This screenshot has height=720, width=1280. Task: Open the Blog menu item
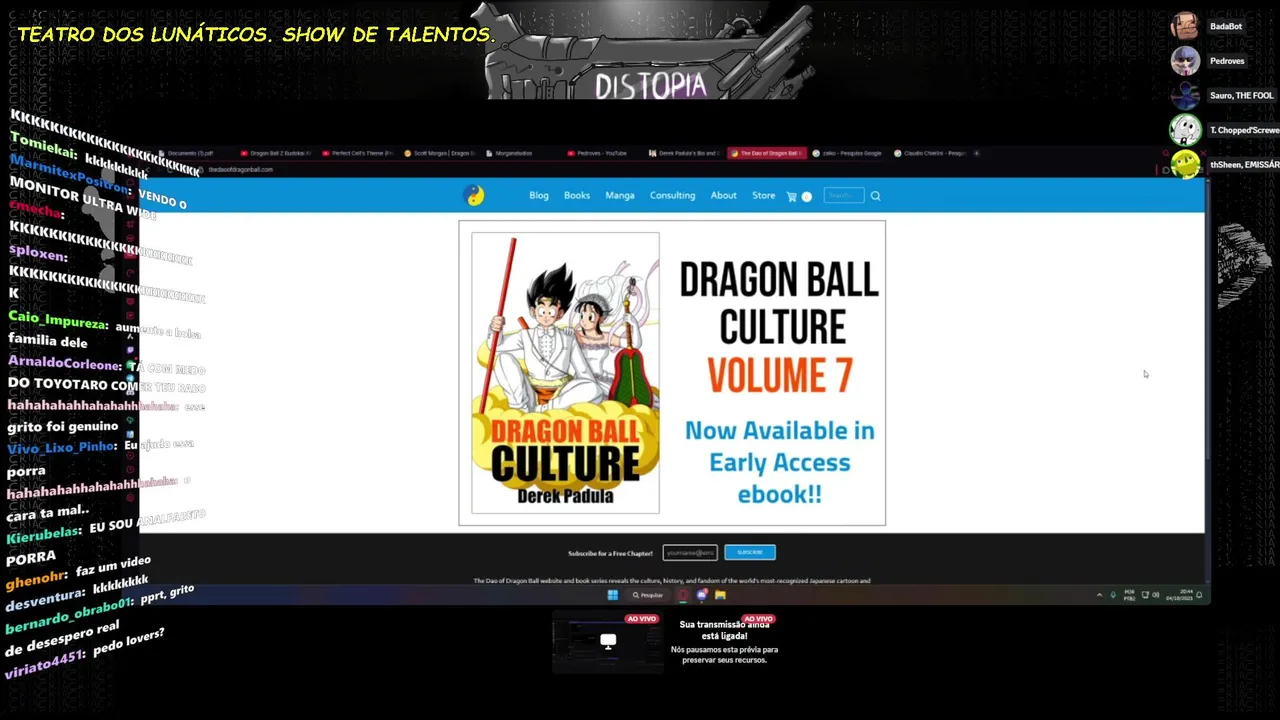point(539,195)
